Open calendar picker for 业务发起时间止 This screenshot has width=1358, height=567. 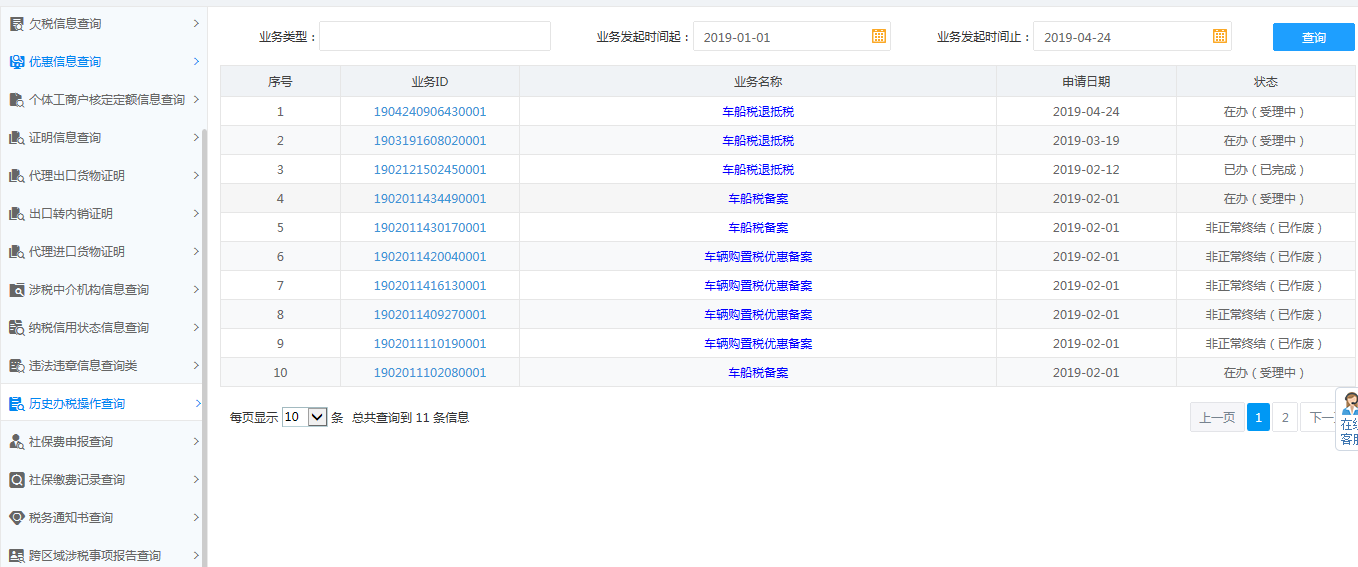pos(1219,36)
